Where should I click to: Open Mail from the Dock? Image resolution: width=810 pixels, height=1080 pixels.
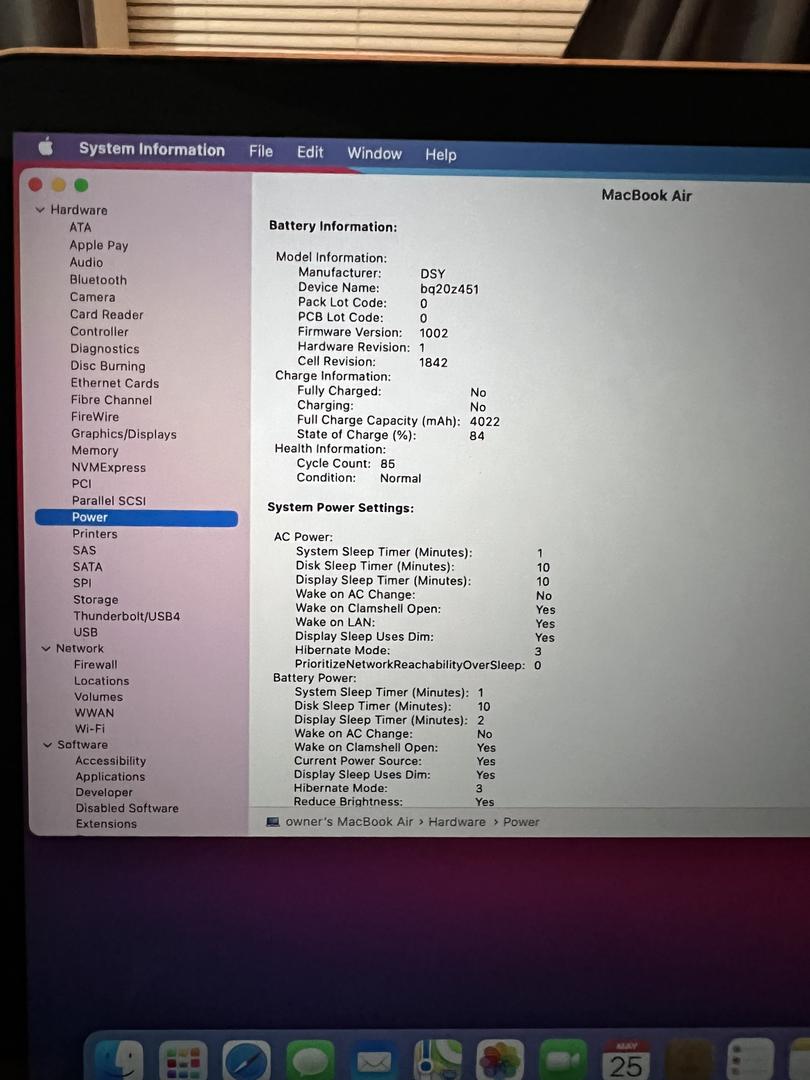(374, 1061)
